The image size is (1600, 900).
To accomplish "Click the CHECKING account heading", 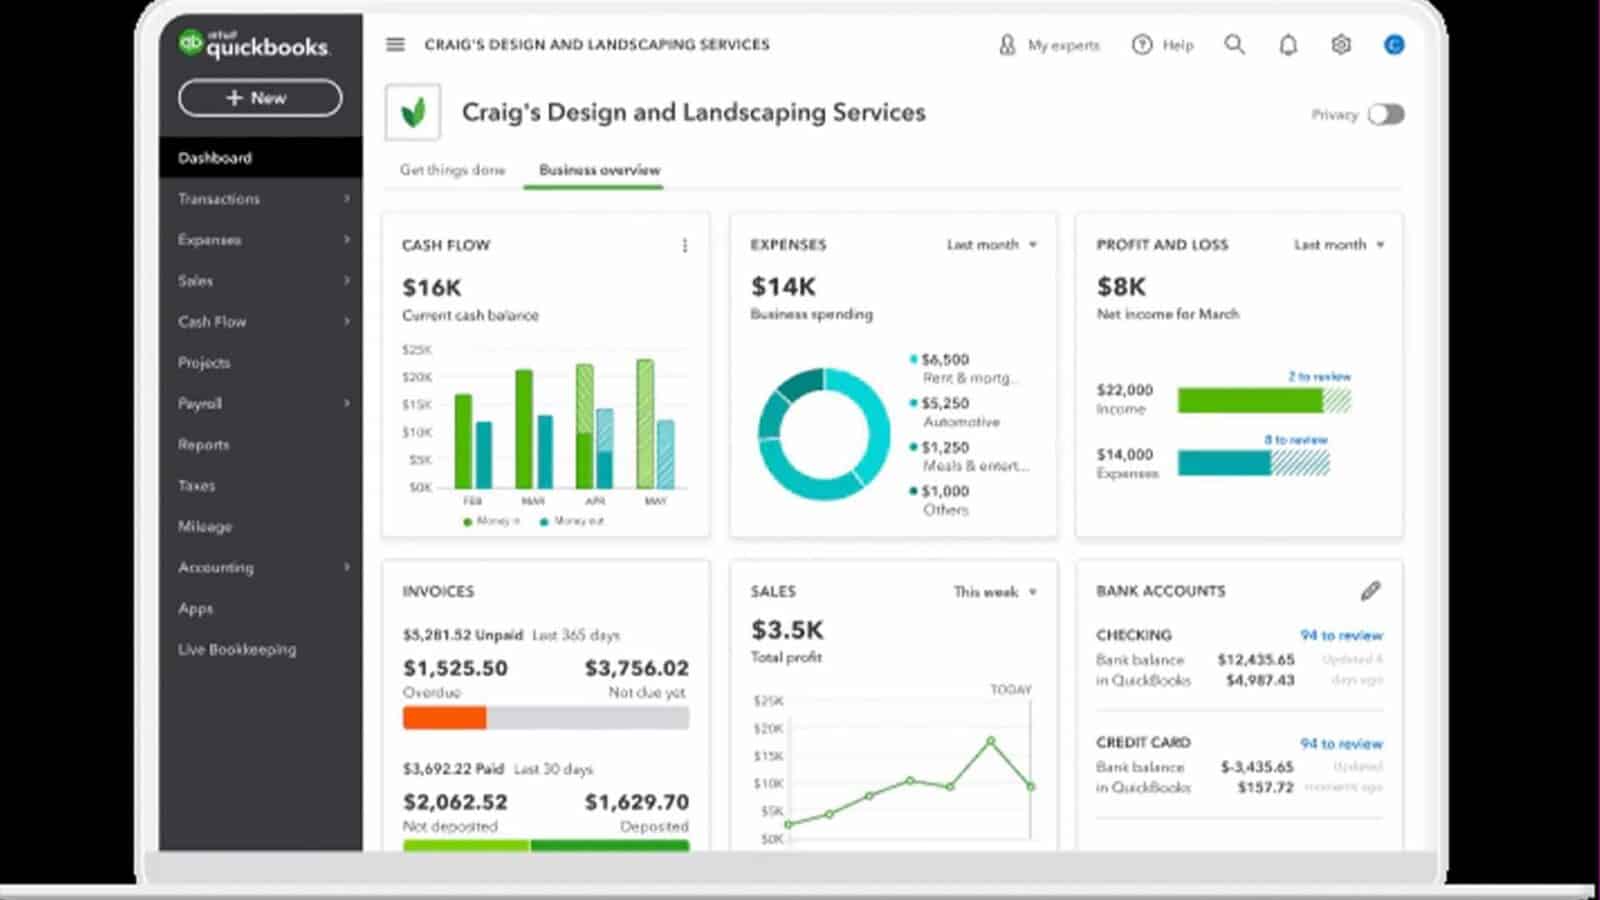I will point(1134,635).
